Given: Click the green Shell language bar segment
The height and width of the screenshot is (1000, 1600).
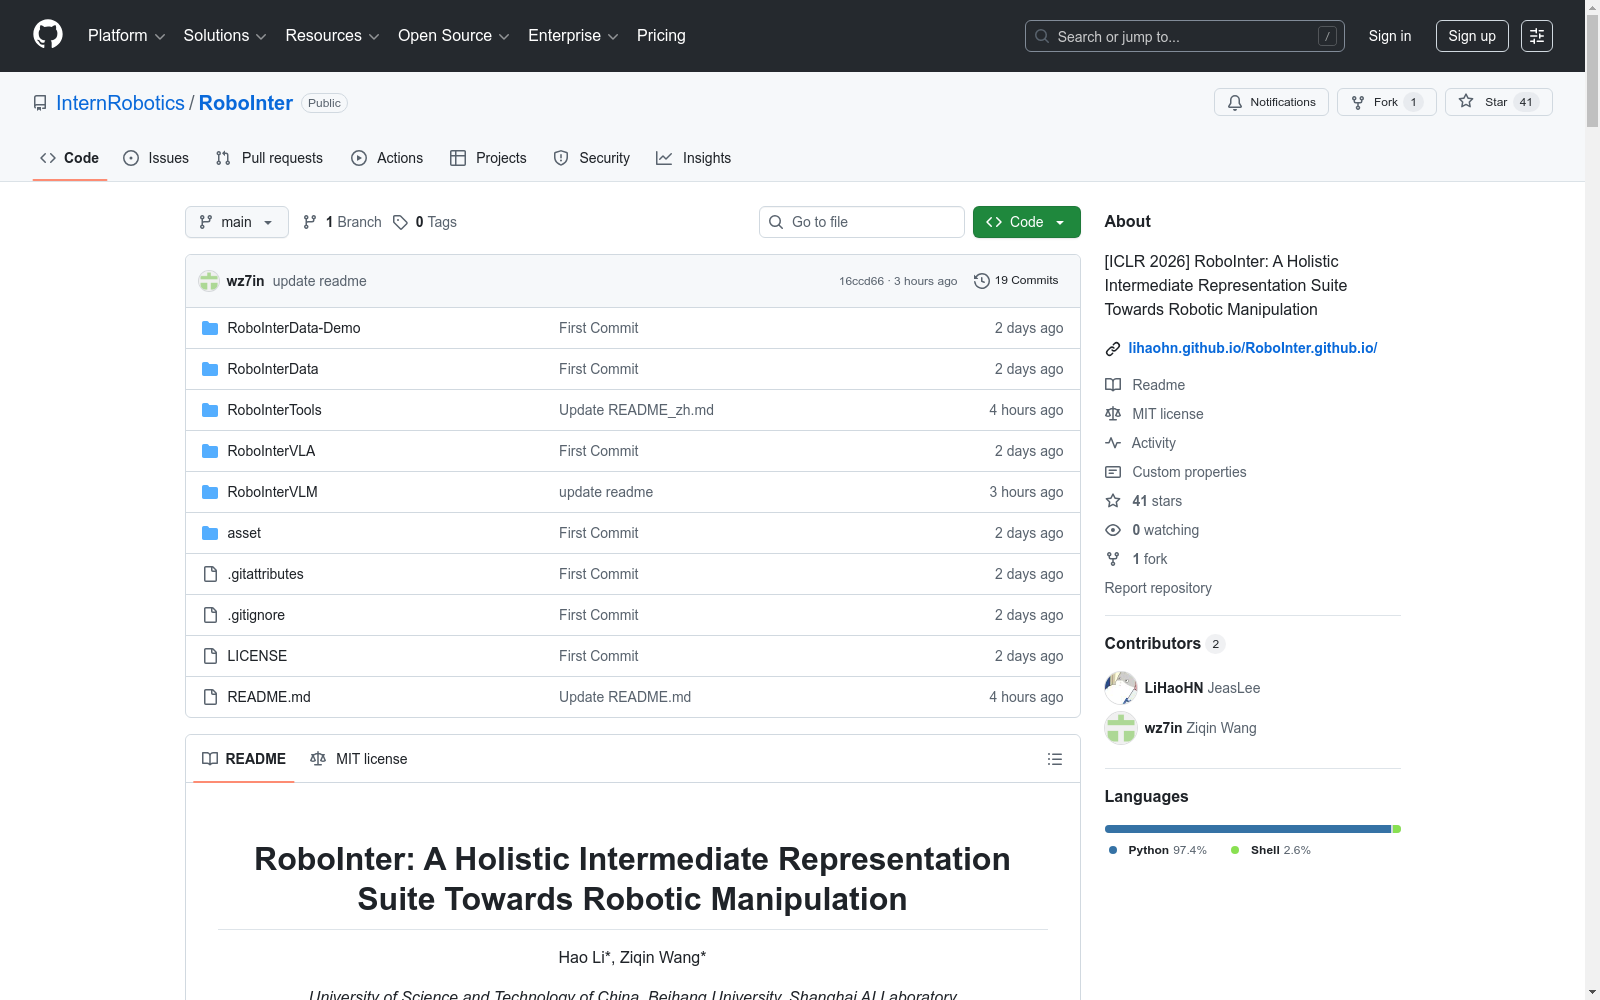Looking at the screenshot, I should click(x=1397, y=829).
